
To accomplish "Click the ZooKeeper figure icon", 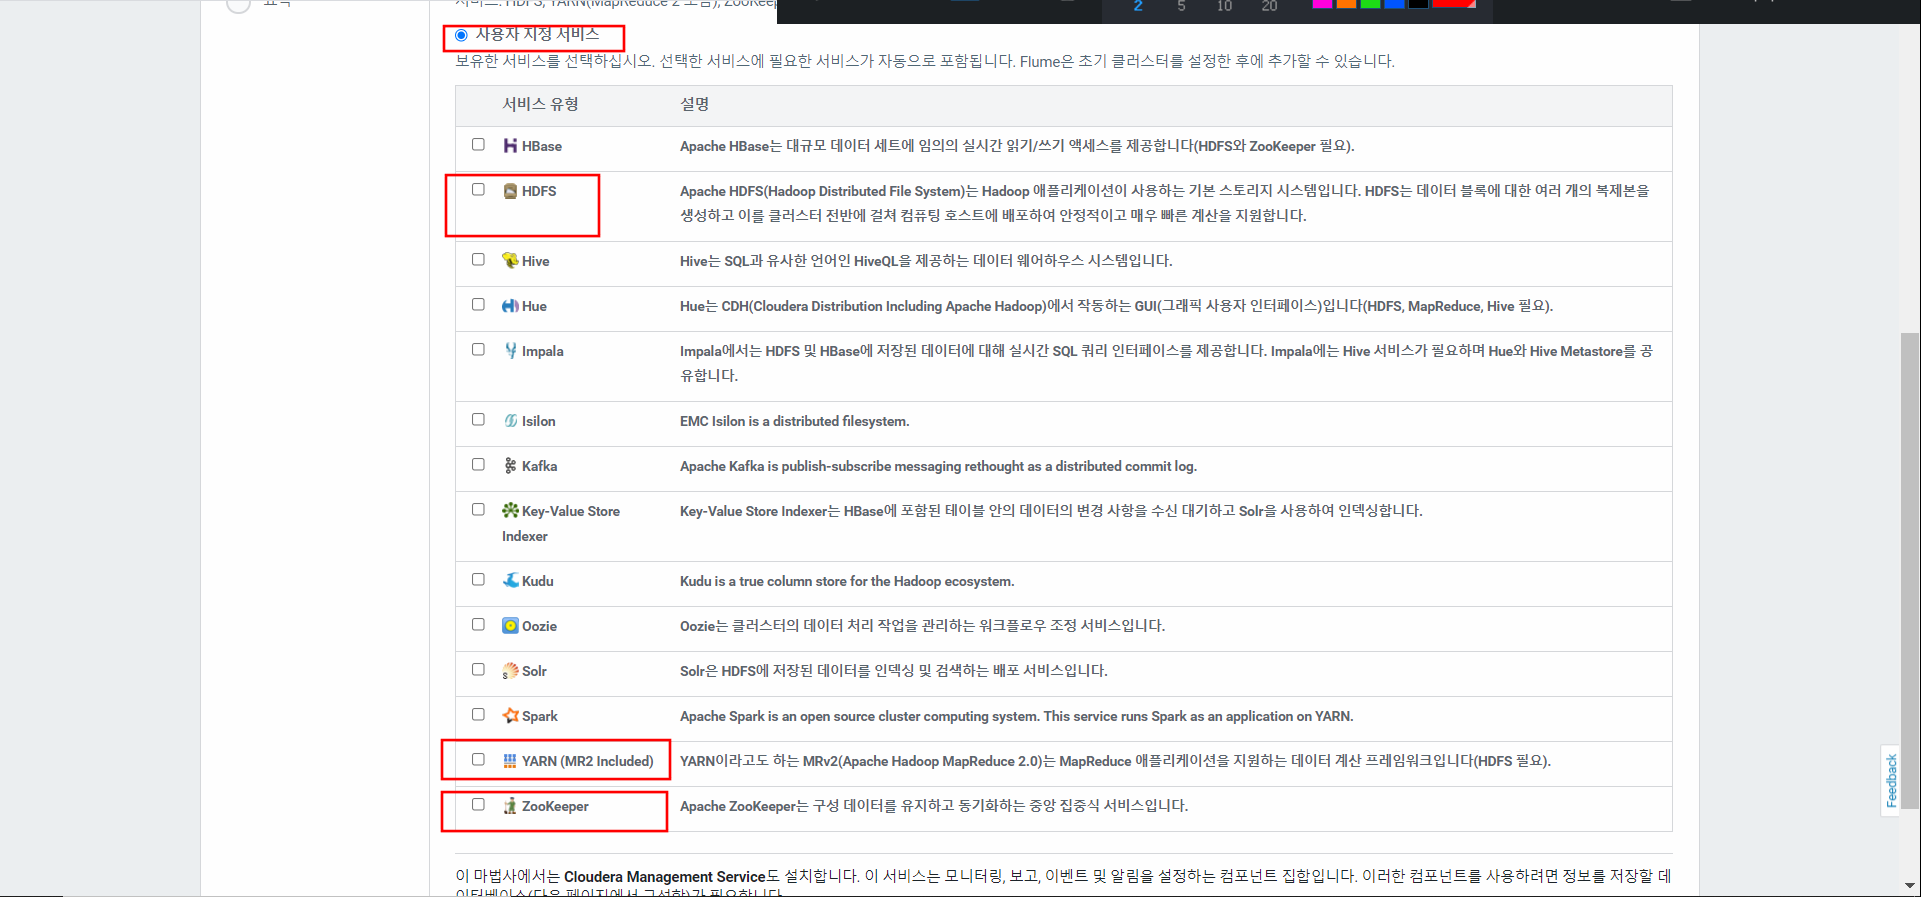I will 510,806.
